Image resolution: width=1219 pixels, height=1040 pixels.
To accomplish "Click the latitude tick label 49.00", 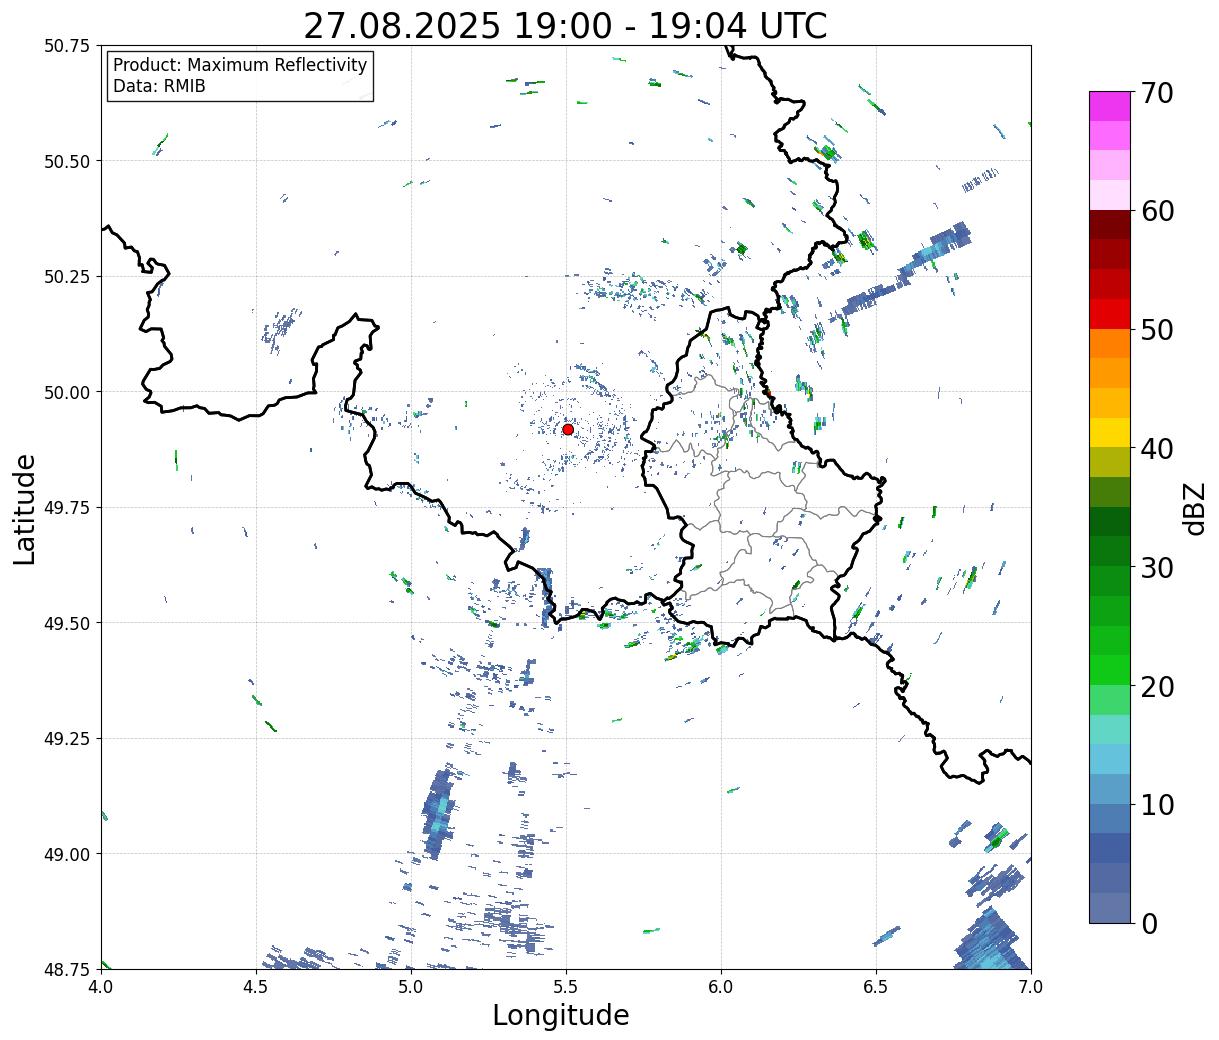I will [67, 854].
